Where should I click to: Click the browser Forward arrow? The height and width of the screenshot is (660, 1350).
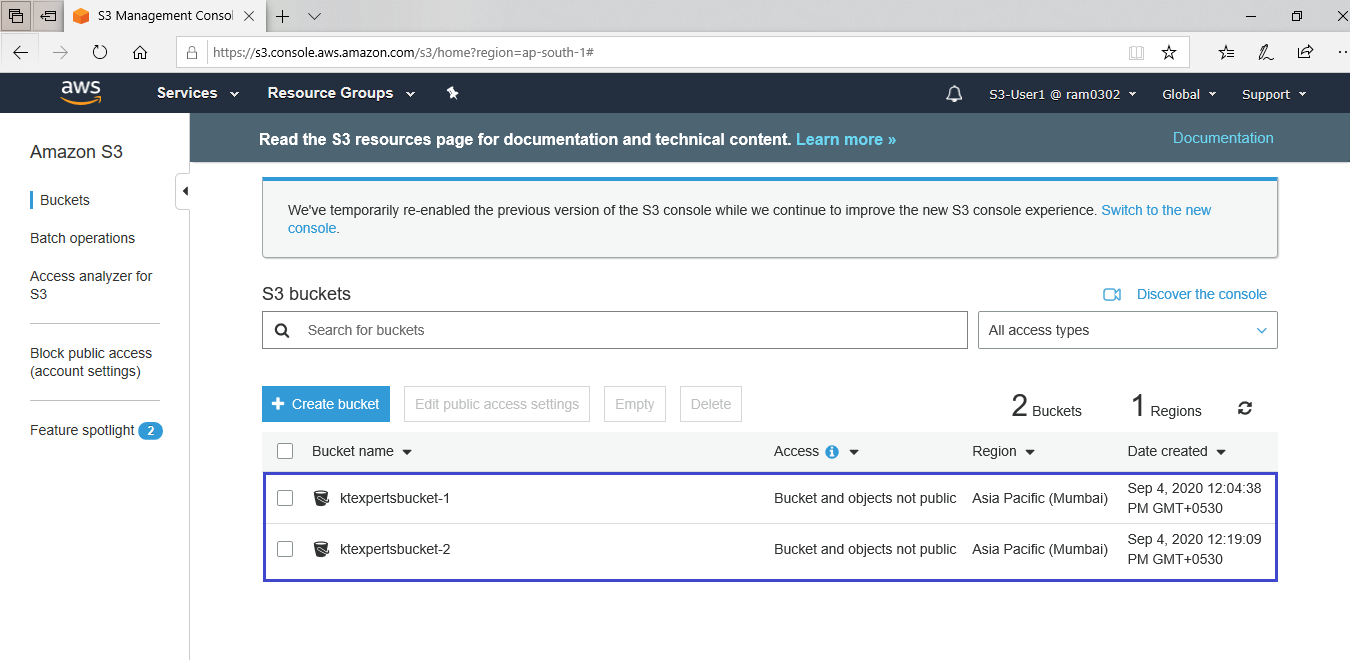pos(60,52)
